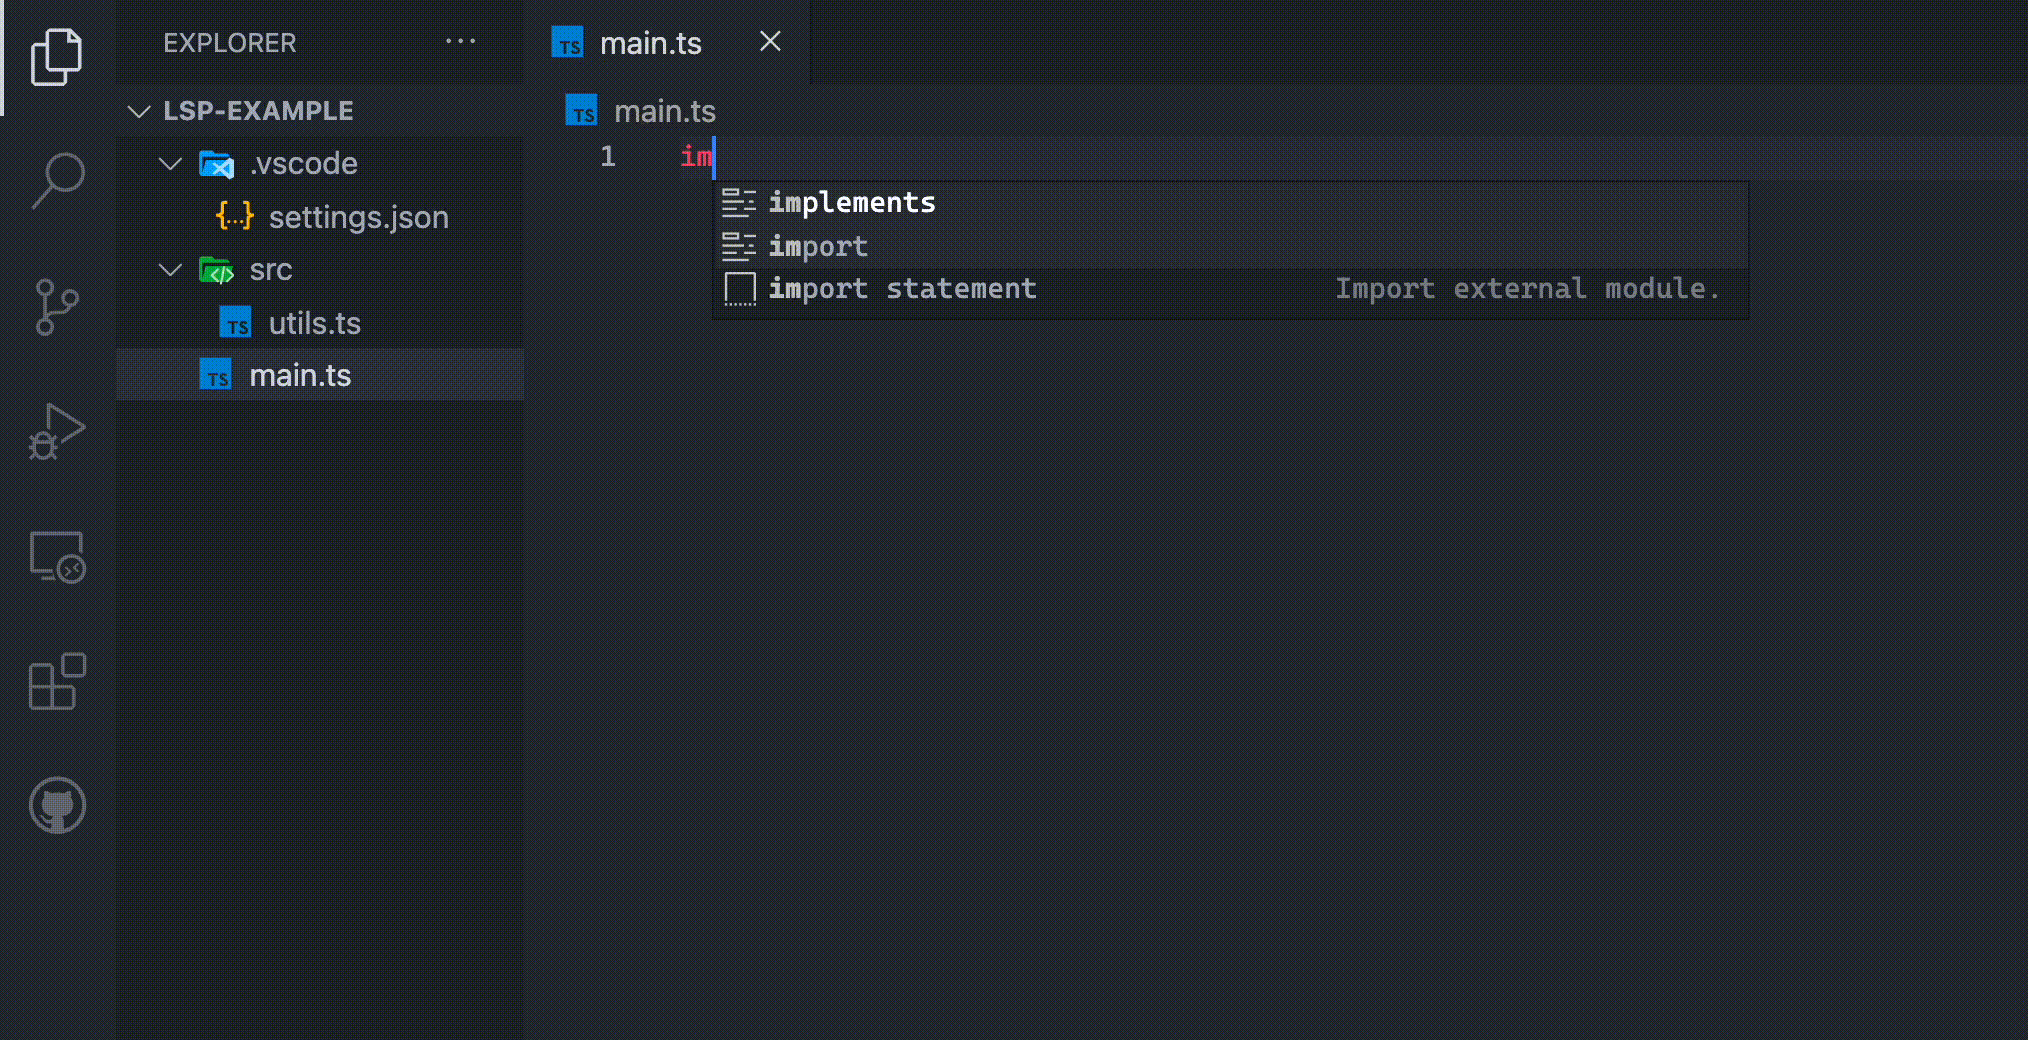Choose the 'import' keyword suggestion

click(818, 246)
